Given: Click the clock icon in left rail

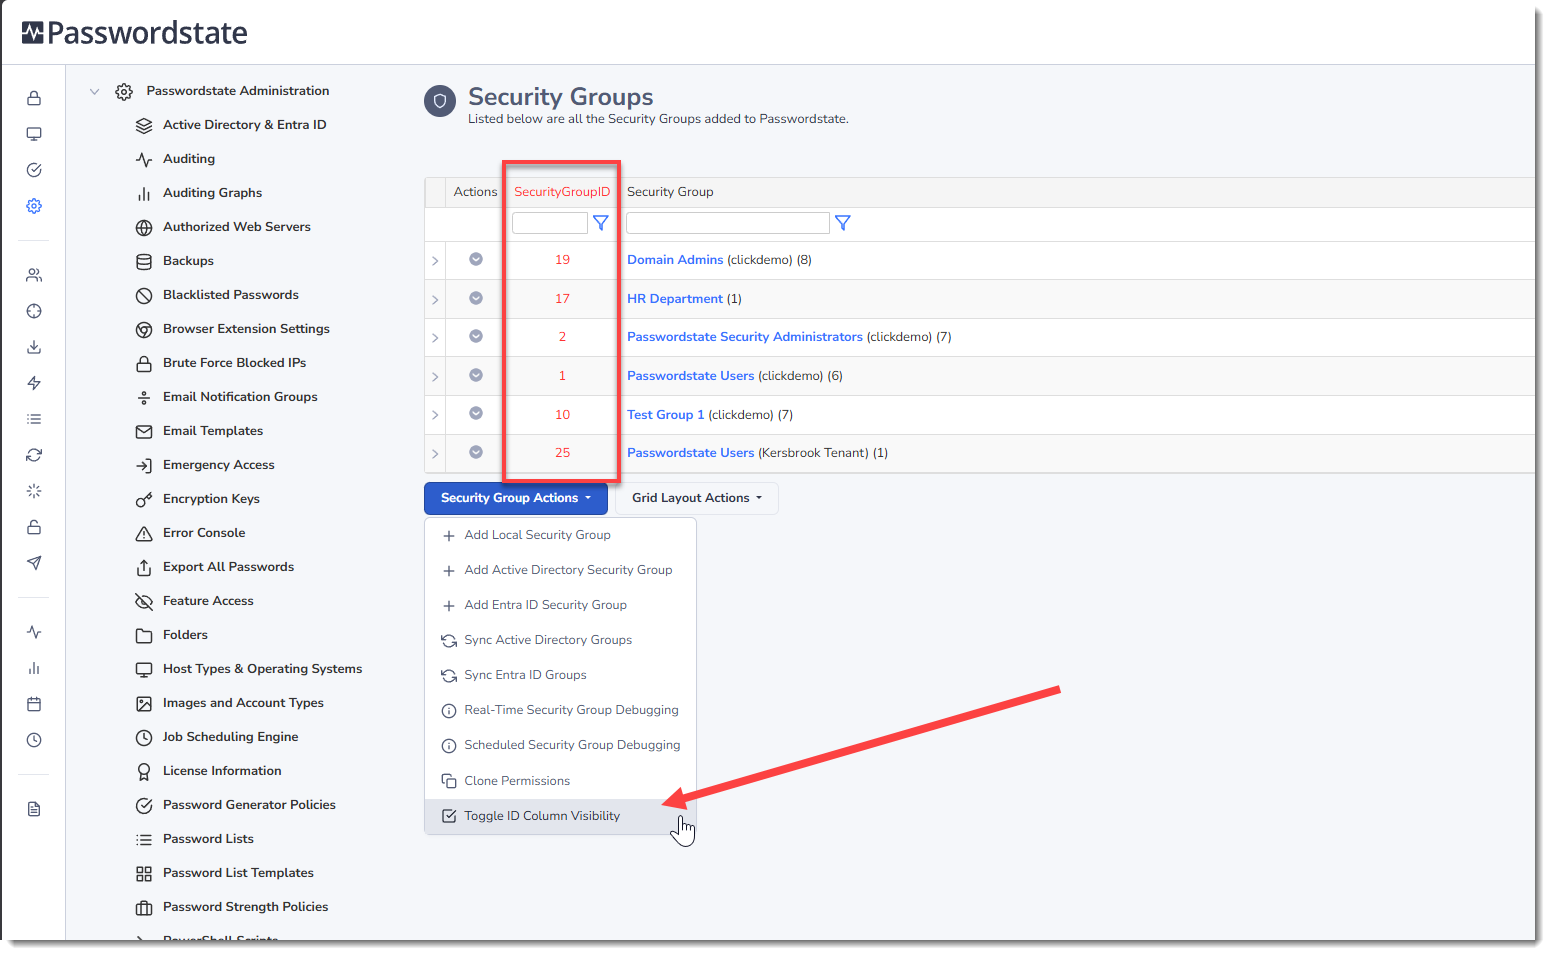Looking at the screenshot, I should click(x=34, y=740).
